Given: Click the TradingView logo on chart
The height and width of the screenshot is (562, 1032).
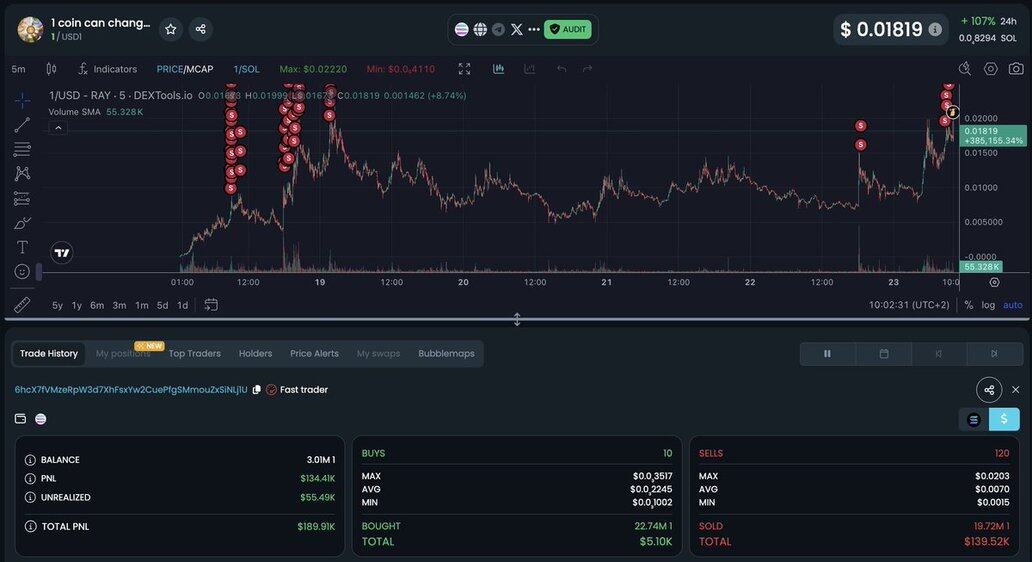Looking at the screenshot, I should pos(62,253).
